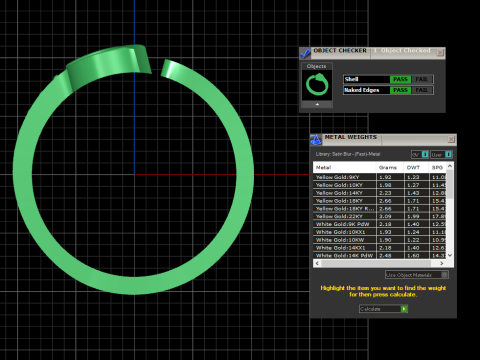Select the Yellow Gold:9KY row
480x360 pixels.
(379, 177)
